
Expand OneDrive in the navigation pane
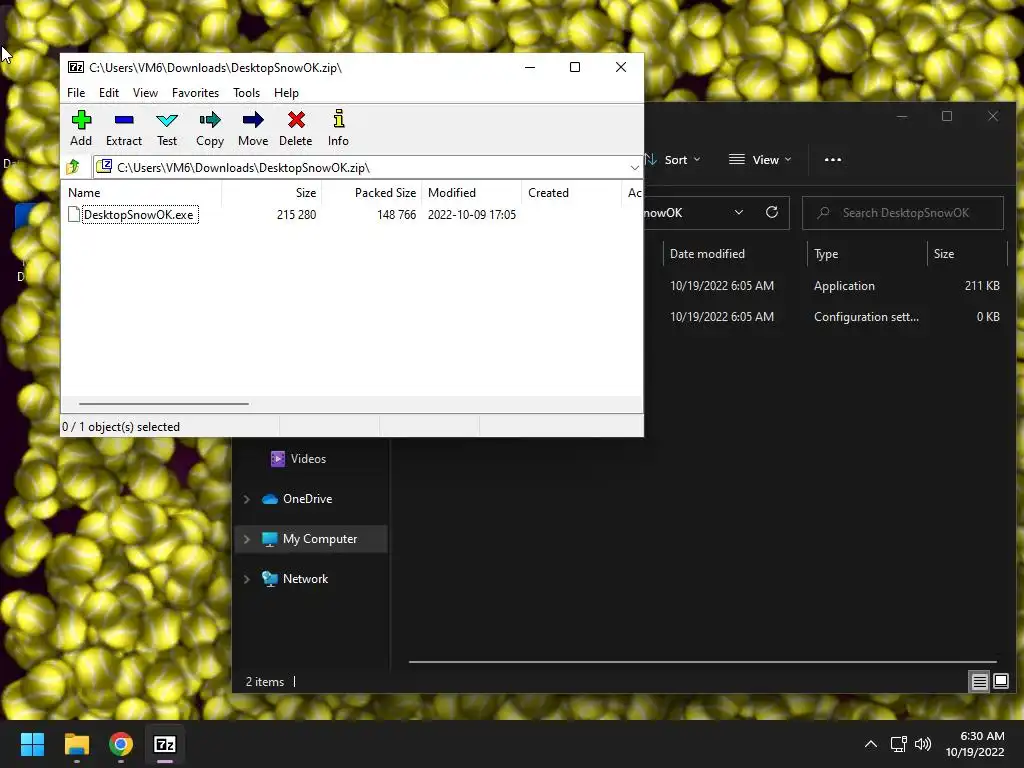pos(247,499)
